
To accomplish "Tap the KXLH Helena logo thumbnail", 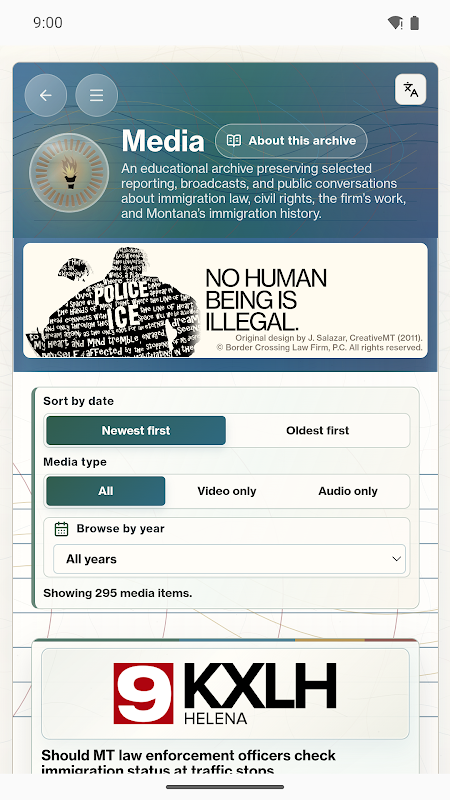I will 225,694.
